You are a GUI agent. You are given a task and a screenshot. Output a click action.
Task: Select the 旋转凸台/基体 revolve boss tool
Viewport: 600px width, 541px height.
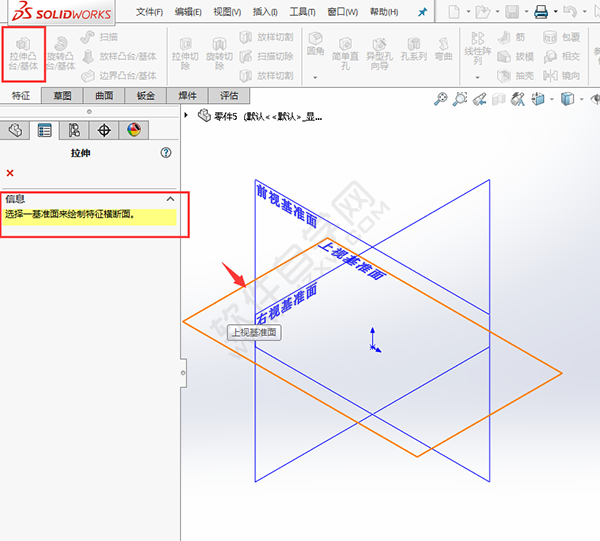click(61, 54)
